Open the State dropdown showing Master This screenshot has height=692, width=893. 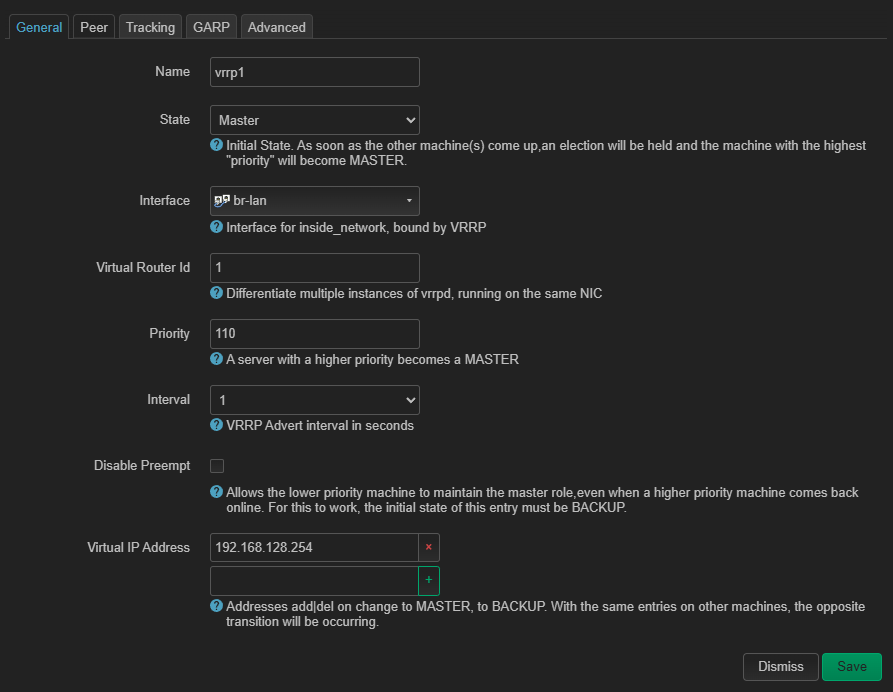tap(314, 120)
